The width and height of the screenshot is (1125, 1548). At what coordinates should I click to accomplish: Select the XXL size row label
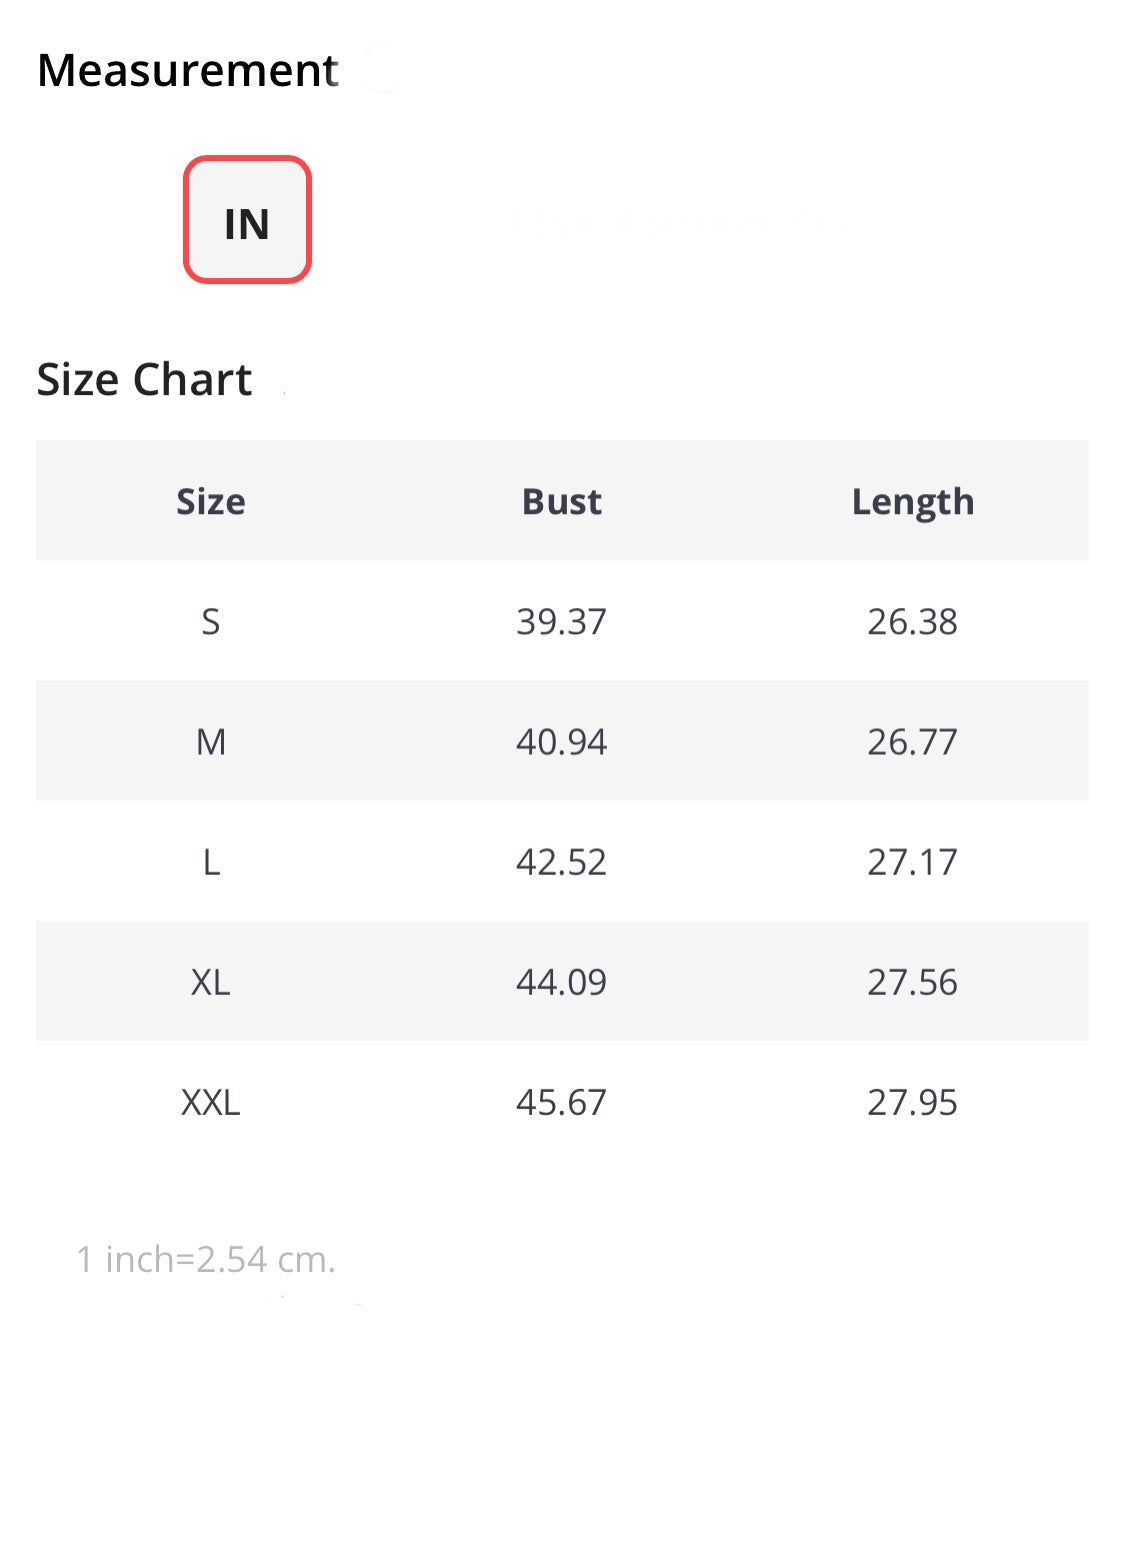pyautogui.click(x=211, y=1102)
